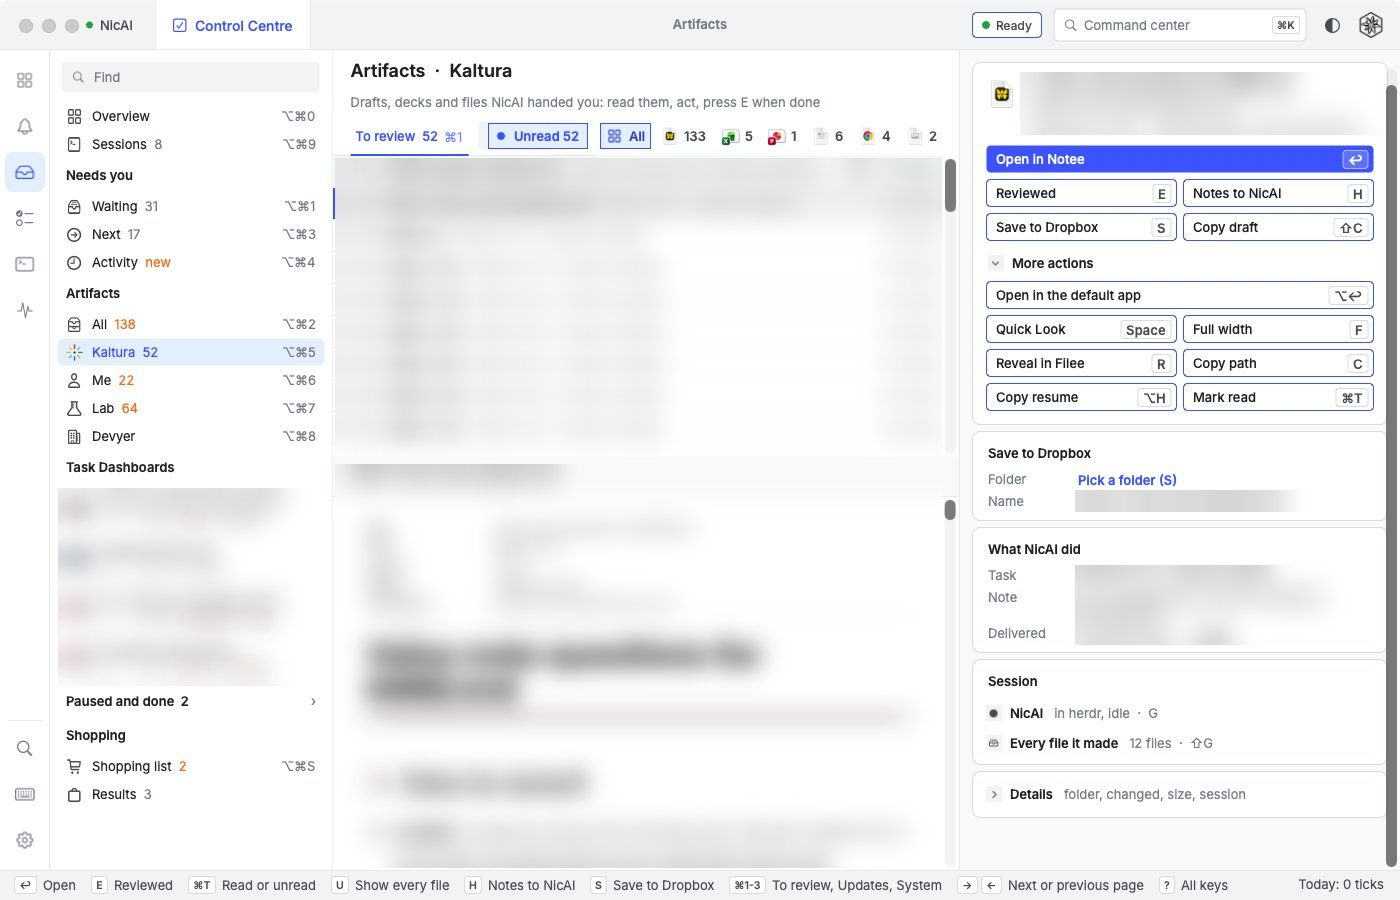Click the snowflake avatar icon top right
This screenshot has width=1400, height=900.
[1371, 25]
